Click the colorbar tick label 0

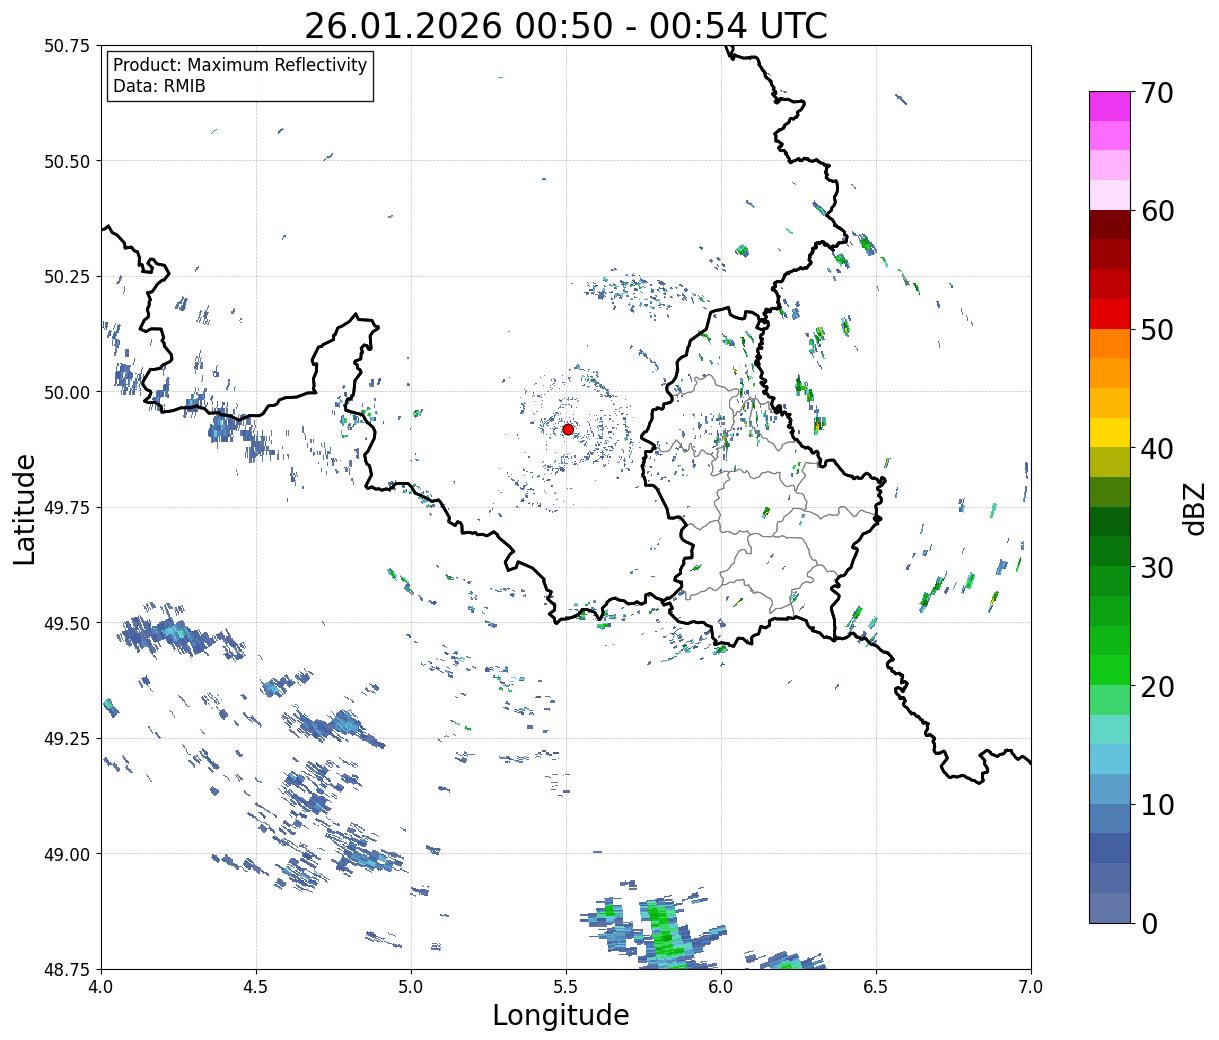(x=1149, y=923)
